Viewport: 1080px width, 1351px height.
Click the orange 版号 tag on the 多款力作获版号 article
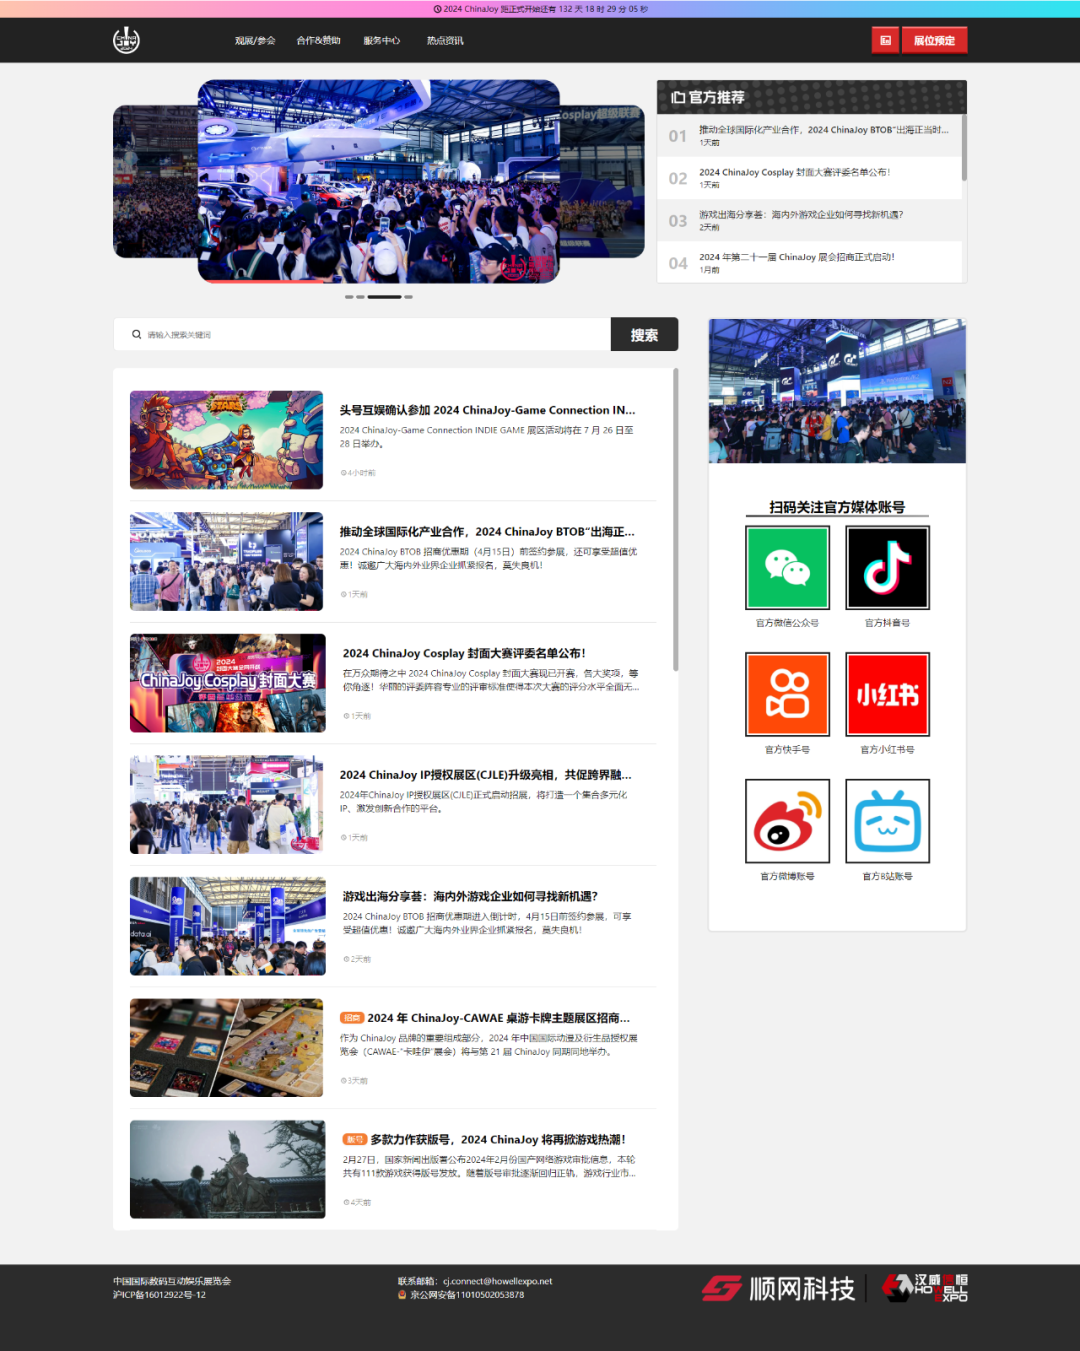(354, 1139)
